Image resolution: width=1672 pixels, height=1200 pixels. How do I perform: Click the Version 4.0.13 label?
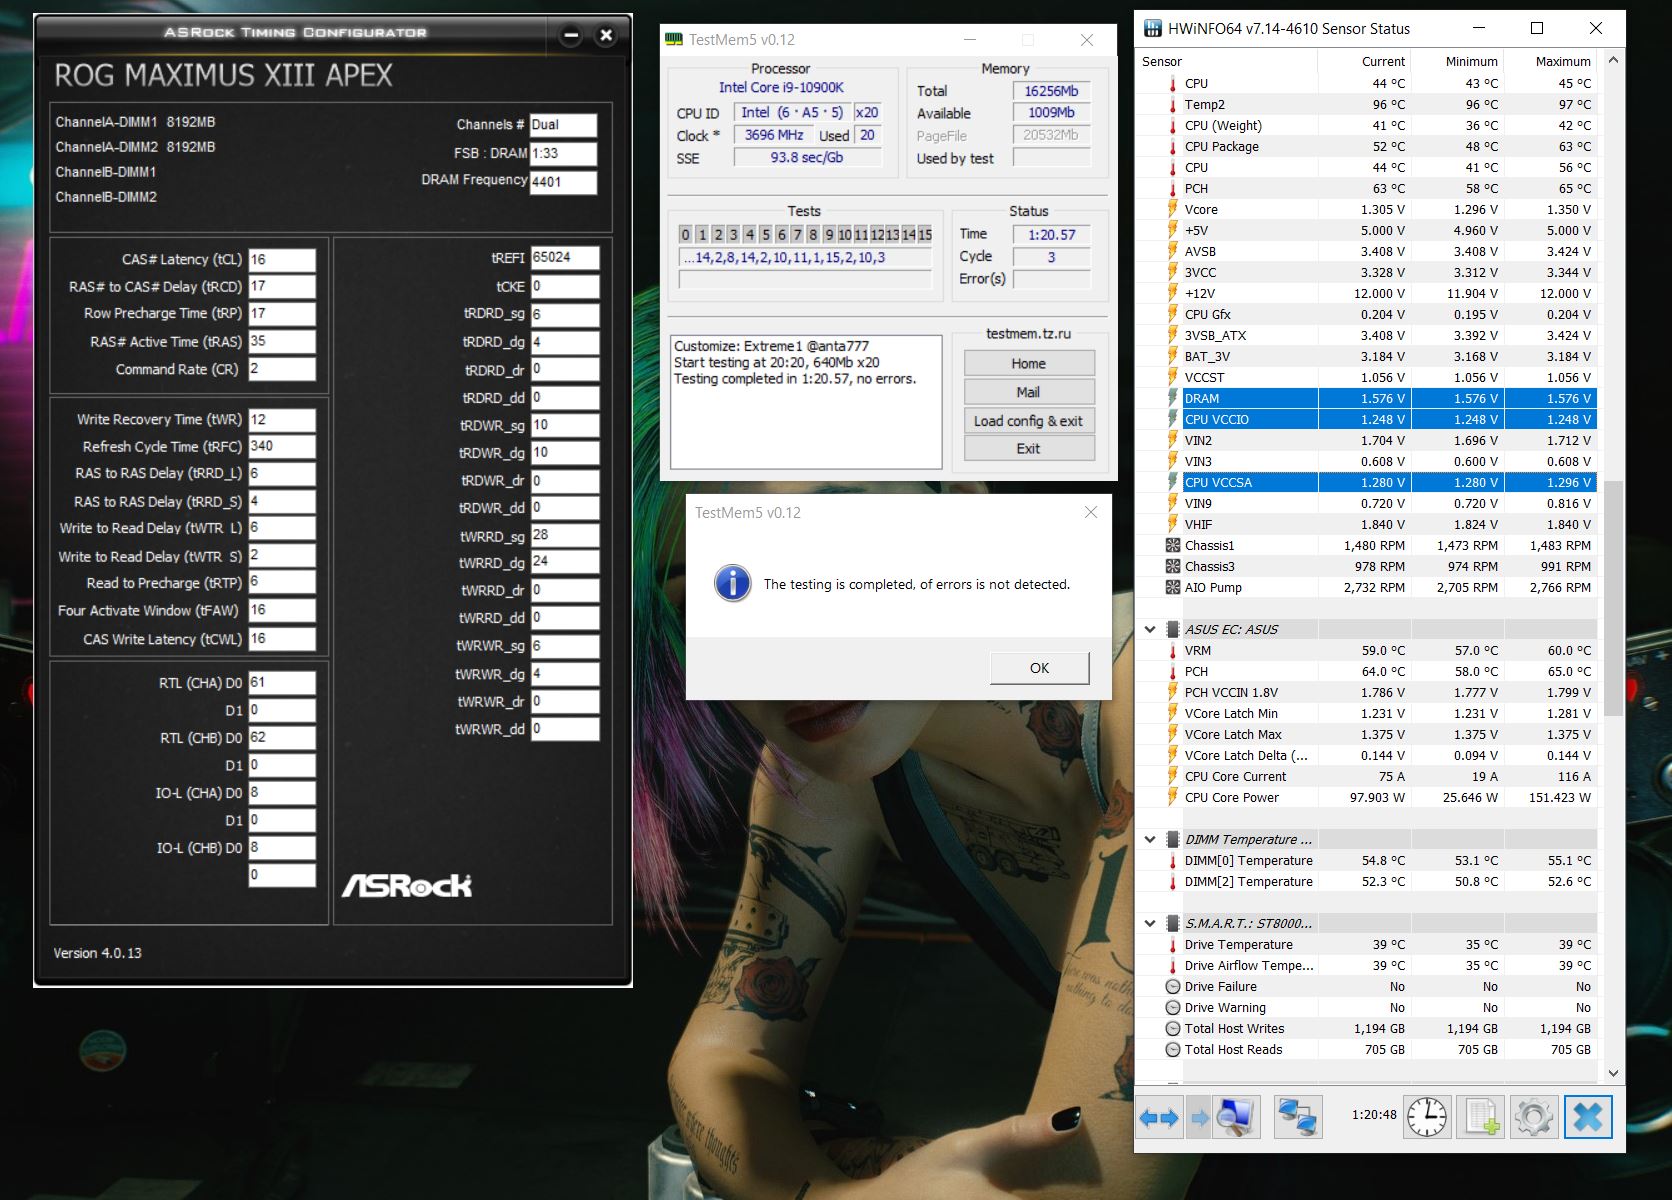point(97,953)
